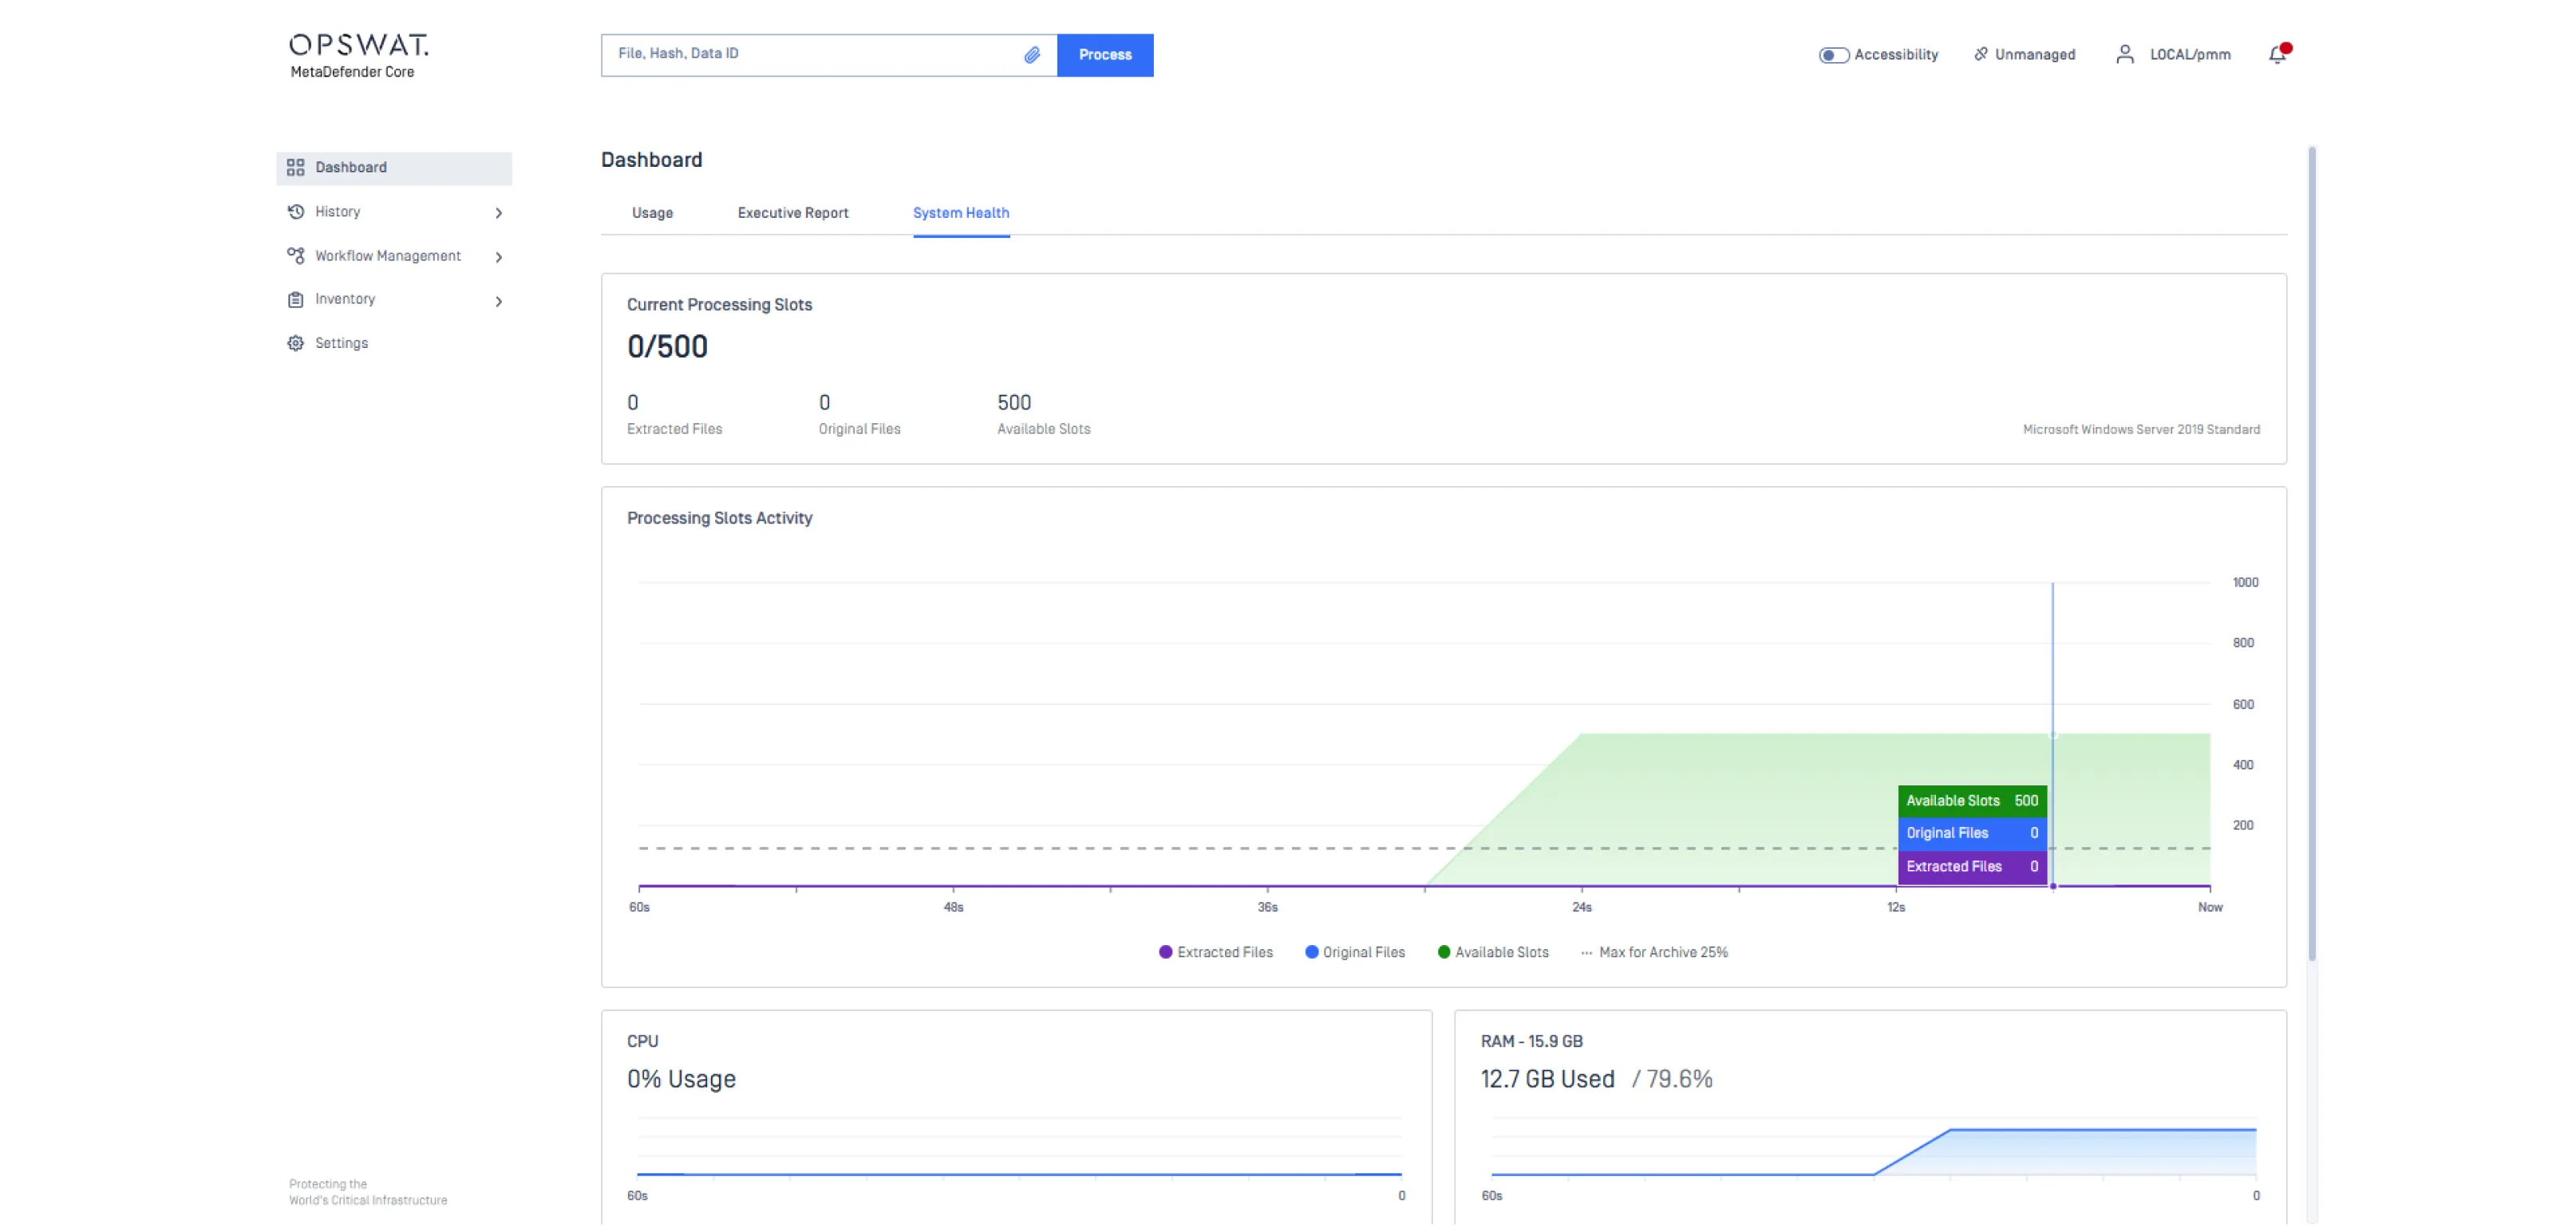
Task: Click the Settings gear icon in sidebar
Action: (295, 343)
